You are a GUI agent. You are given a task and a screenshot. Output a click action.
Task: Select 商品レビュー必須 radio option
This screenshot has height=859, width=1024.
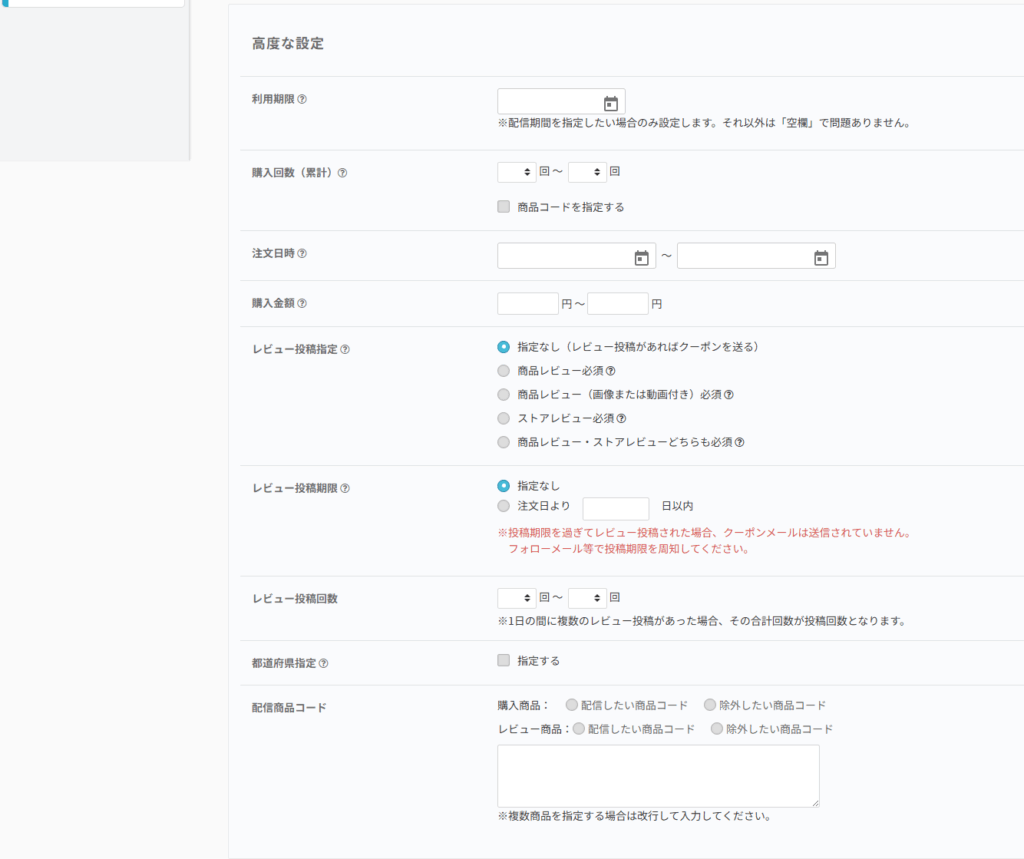tap(504, 371)
